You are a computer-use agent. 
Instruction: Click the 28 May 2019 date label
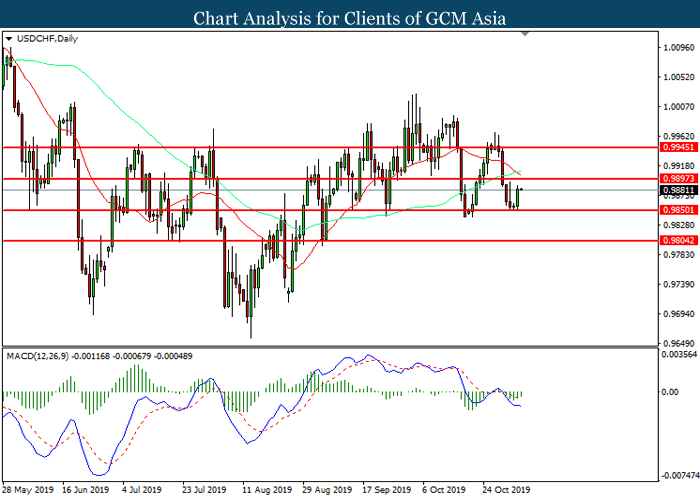click(27, 490)
